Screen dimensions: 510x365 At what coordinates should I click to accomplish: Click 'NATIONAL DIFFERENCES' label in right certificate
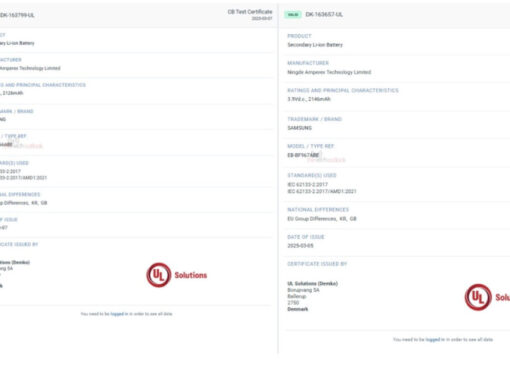(x=318, y=210)
